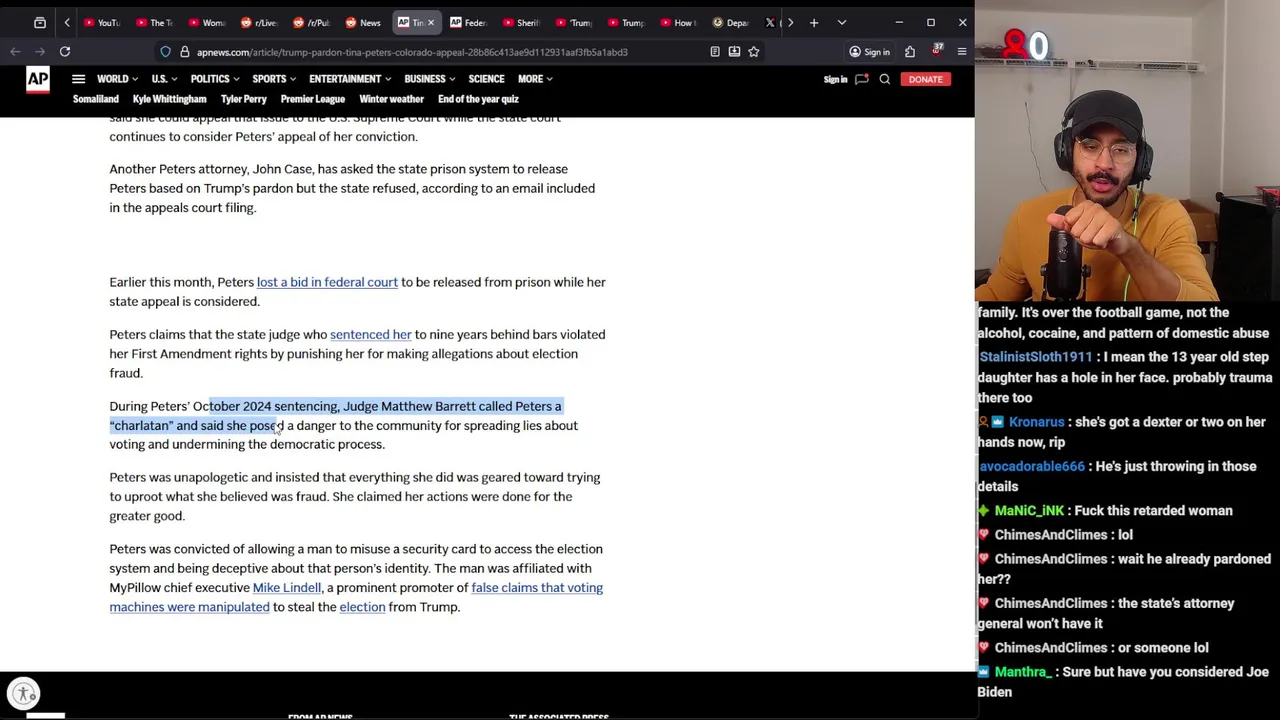This screenshot has height=720, width=1280.
Task: Close the active AP tab
Action: (431, 22)
